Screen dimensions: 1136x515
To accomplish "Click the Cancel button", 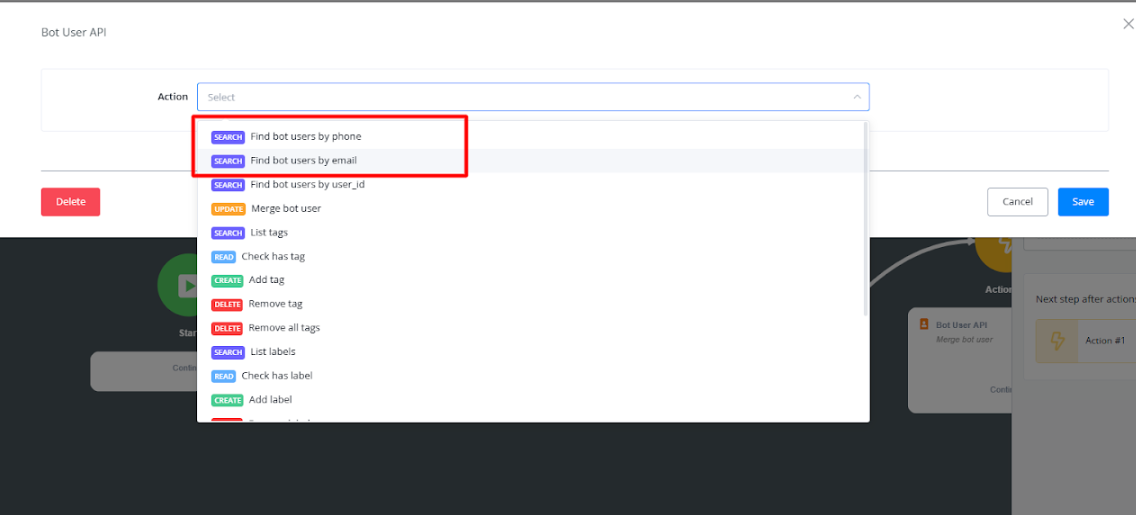I will click(x=1017, y=202).
